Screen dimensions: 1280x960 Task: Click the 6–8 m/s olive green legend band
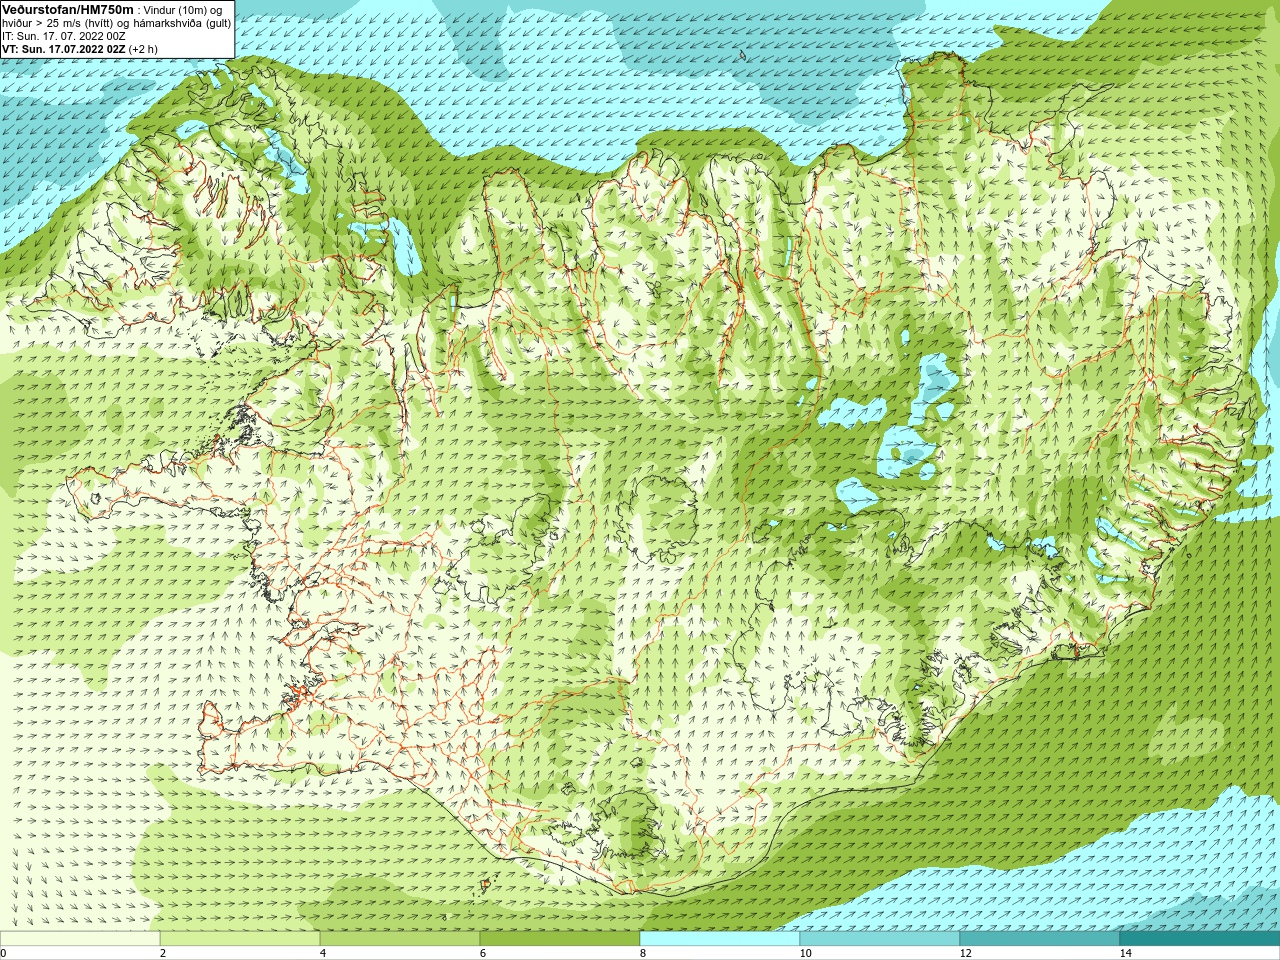tap(560, 939)
